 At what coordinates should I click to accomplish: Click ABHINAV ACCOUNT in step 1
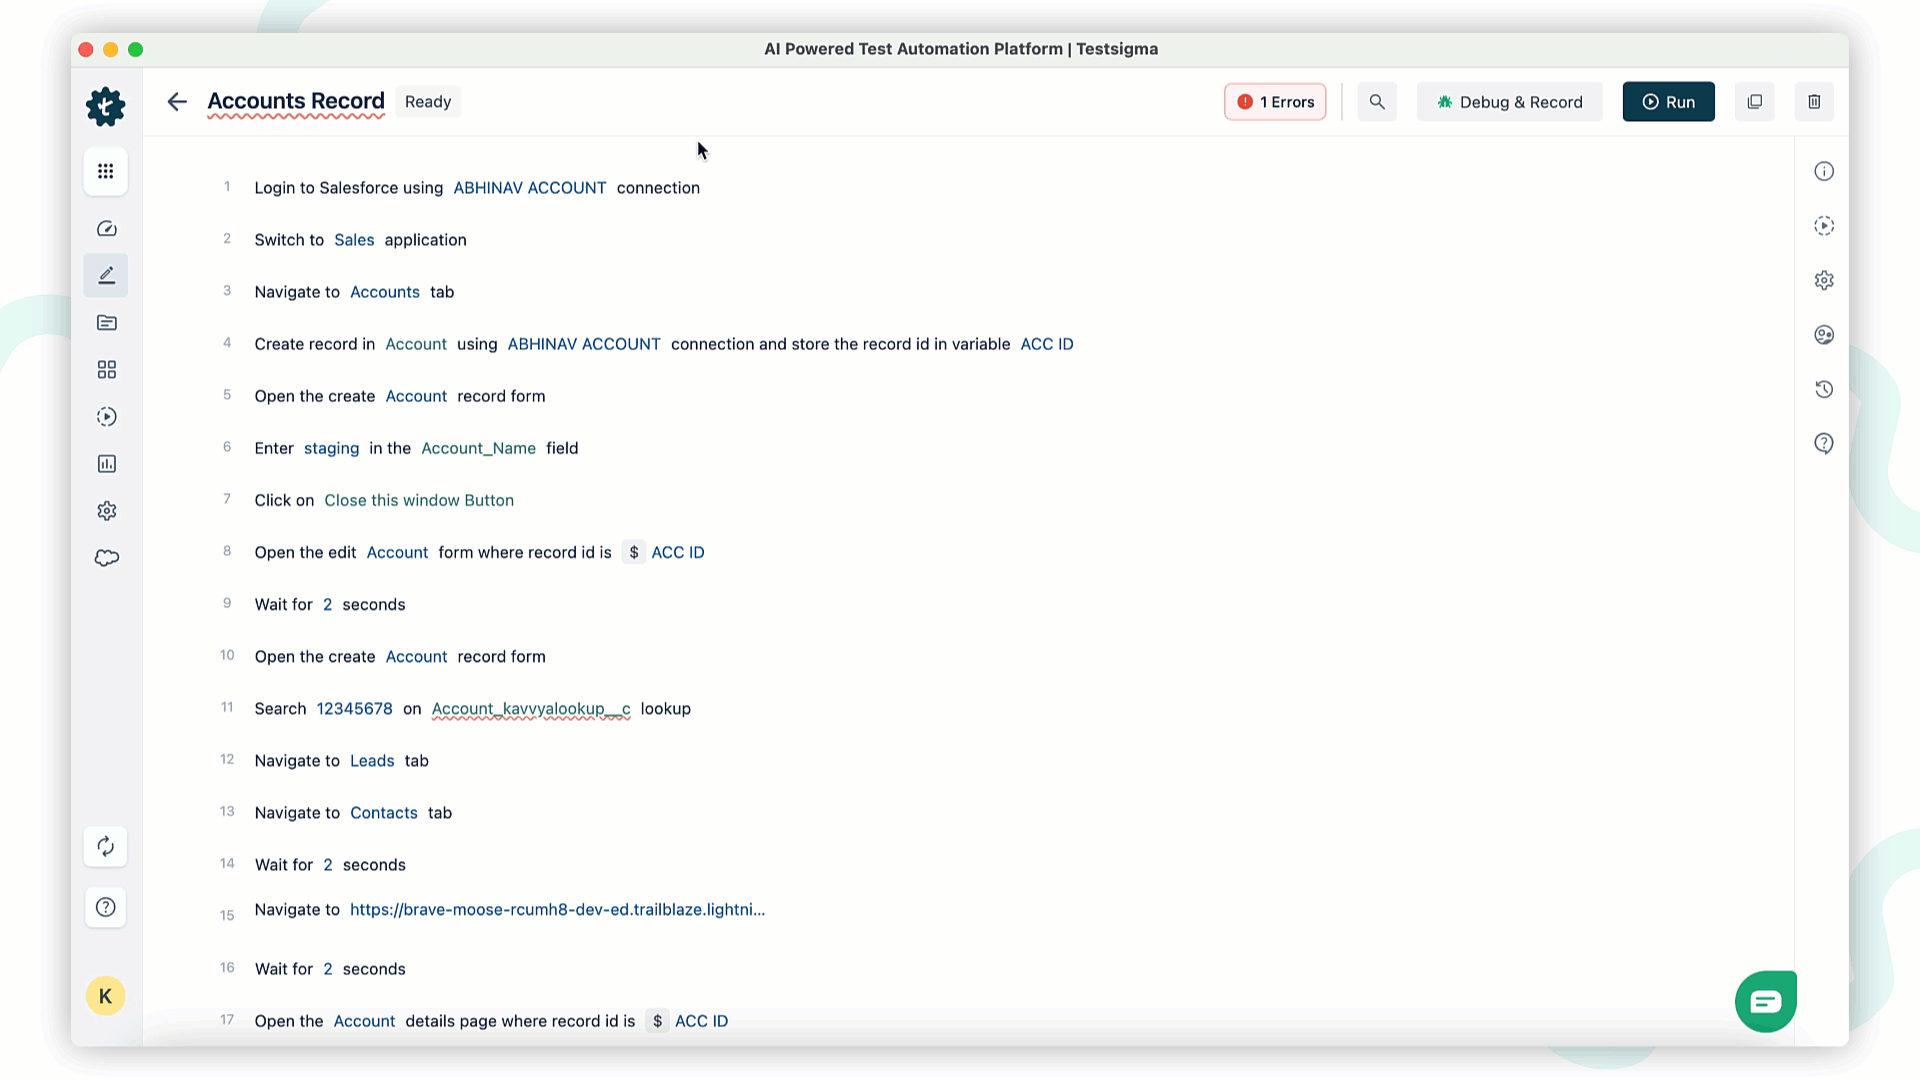[530, 188]
